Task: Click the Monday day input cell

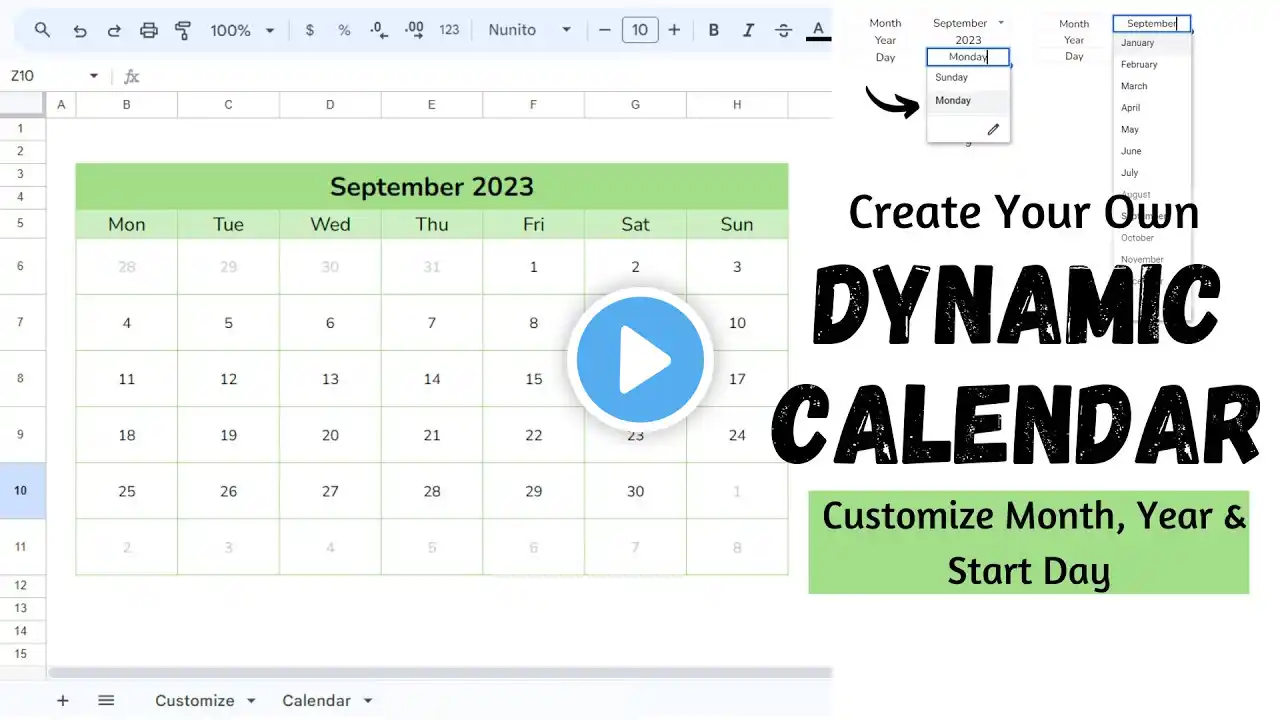Action: [968, 57]
